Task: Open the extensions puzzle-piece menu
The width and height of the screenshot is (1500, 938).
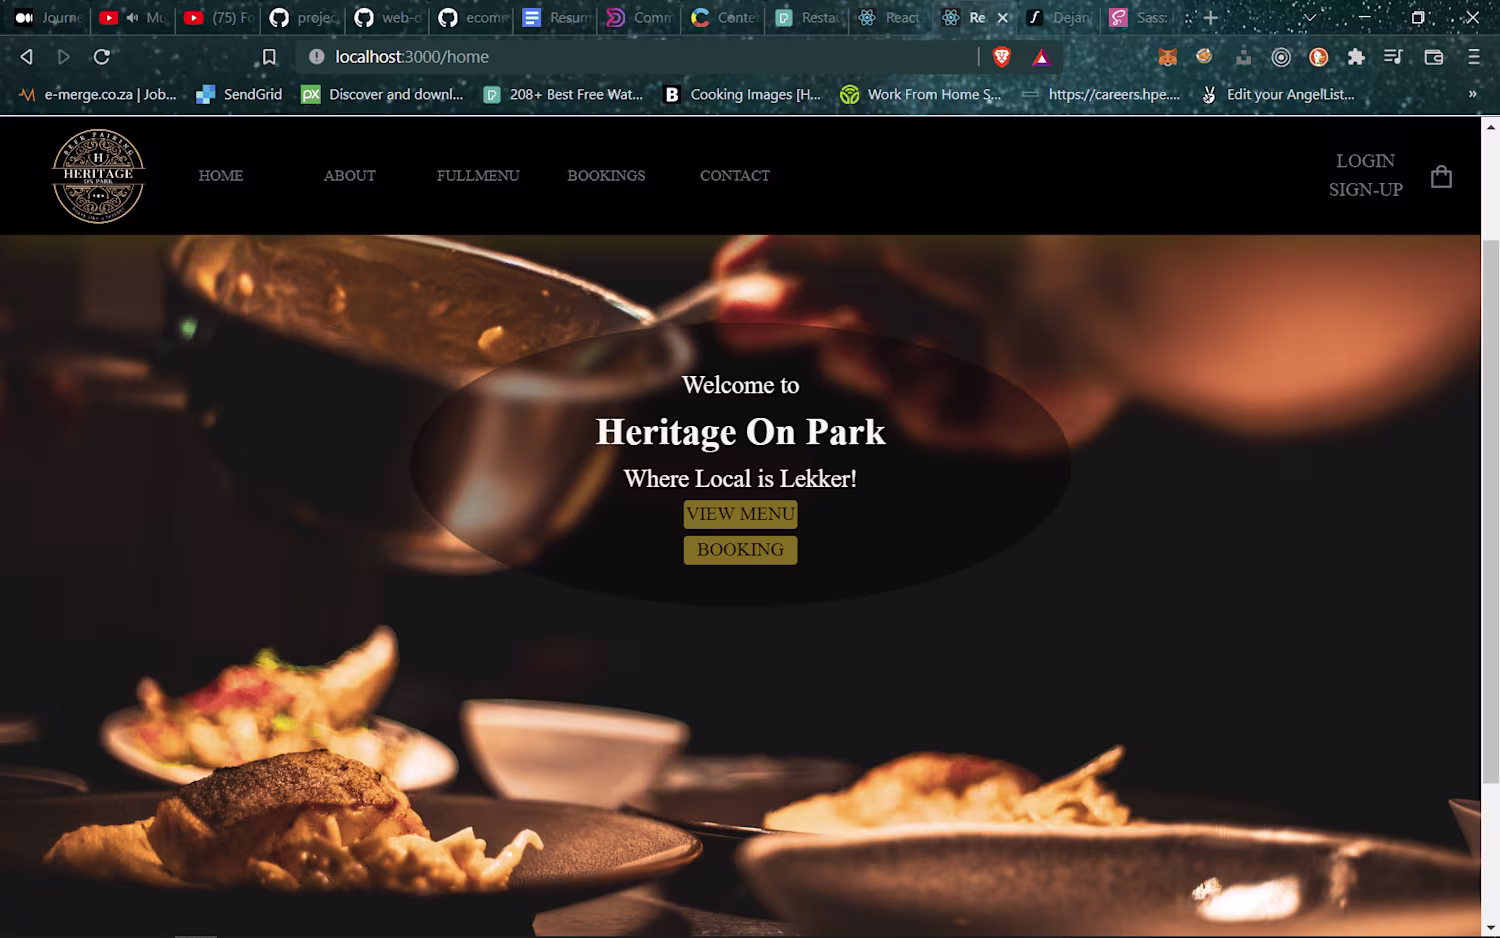Action: coord(1356,57)
